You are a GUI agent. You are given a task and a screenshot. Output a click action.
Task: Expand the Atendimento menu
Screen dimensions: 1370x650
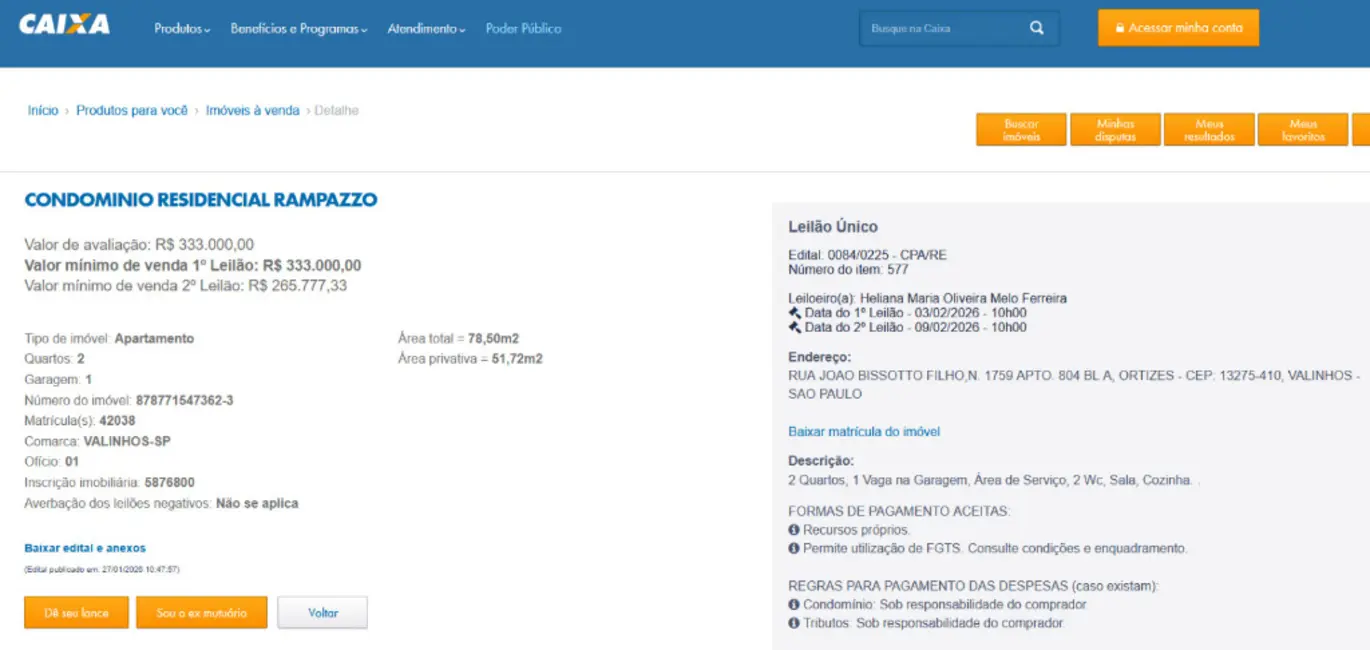(x=426, y=29)
